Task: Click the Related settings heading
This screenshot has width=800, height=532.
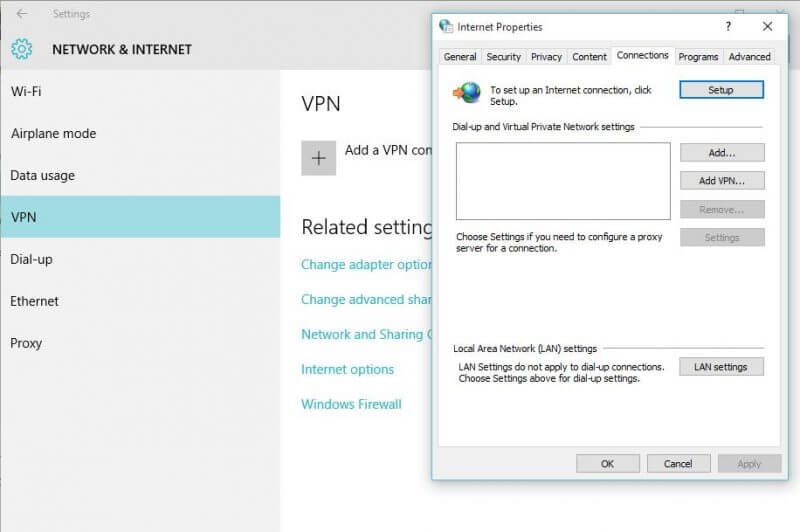Action: pos(366,227)
